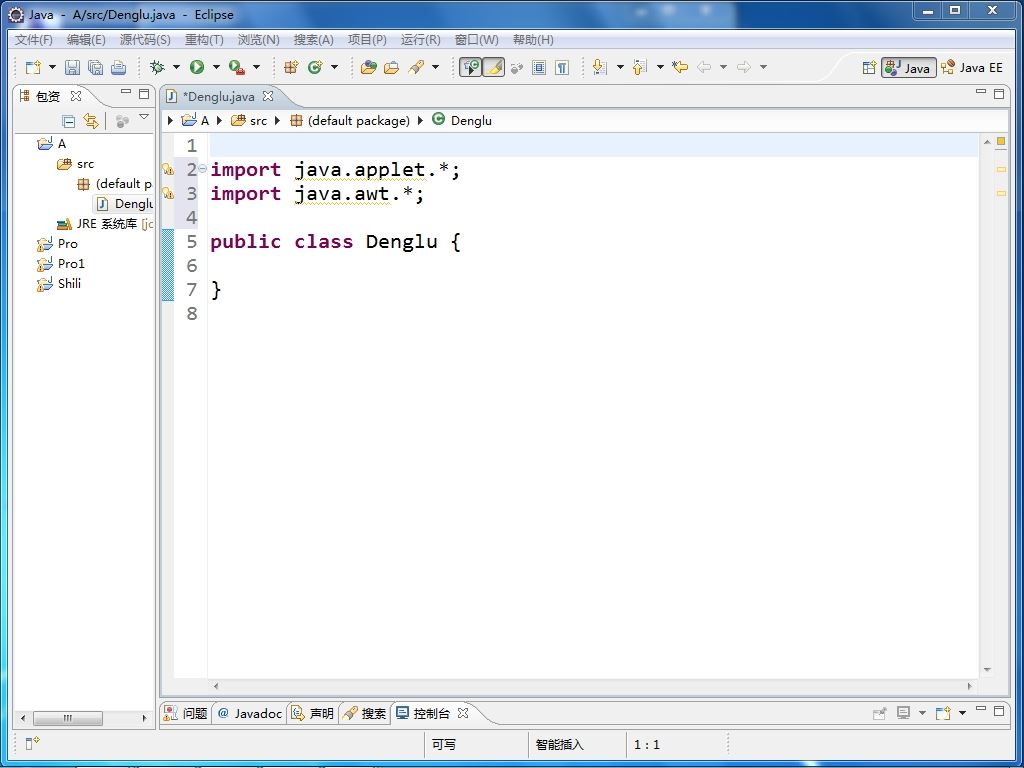Open the New Java Class dropdown arrow
1024x768 pixels.
[x=334, y=67]
